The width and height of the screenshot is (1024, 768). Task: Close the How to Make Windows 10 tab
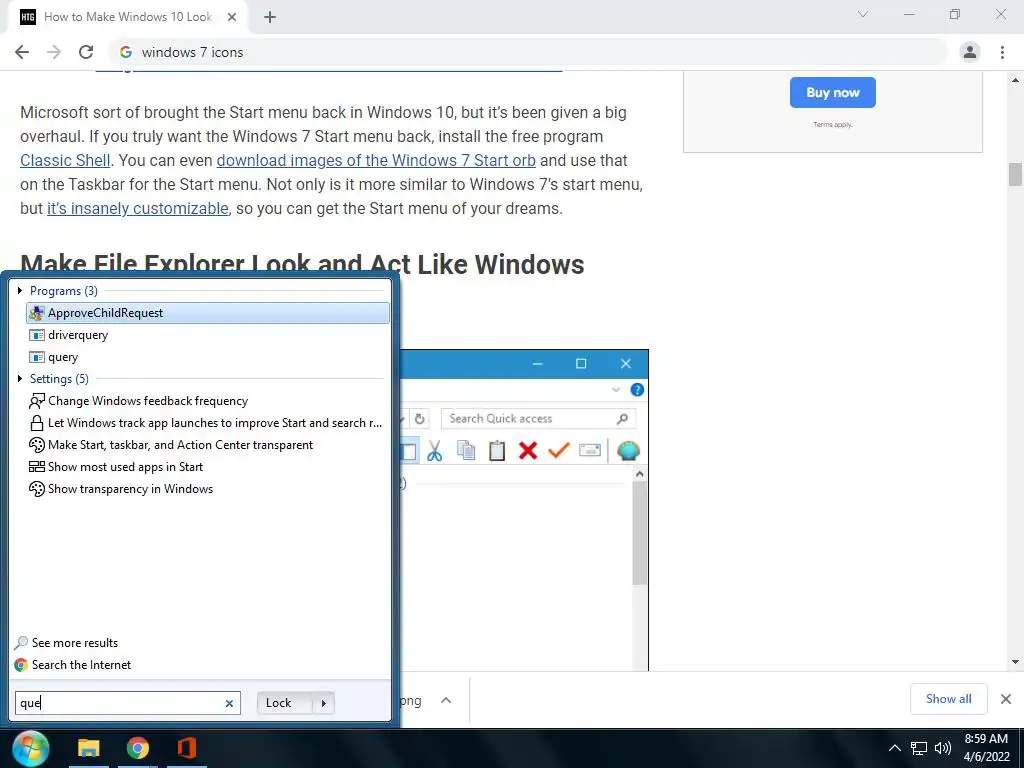point(232,18)
